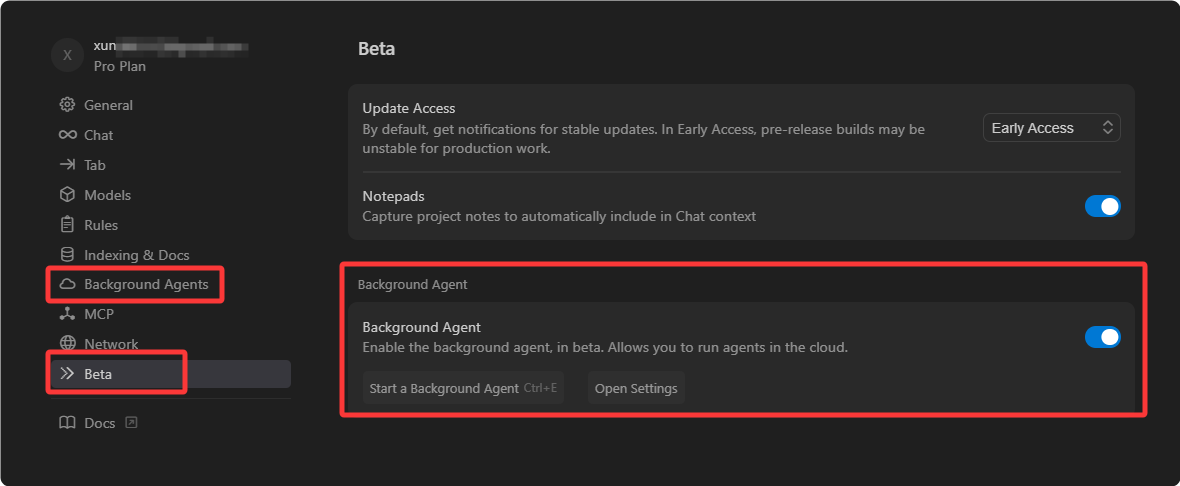Open the Early Access update dropdown

coord(1051,128)
